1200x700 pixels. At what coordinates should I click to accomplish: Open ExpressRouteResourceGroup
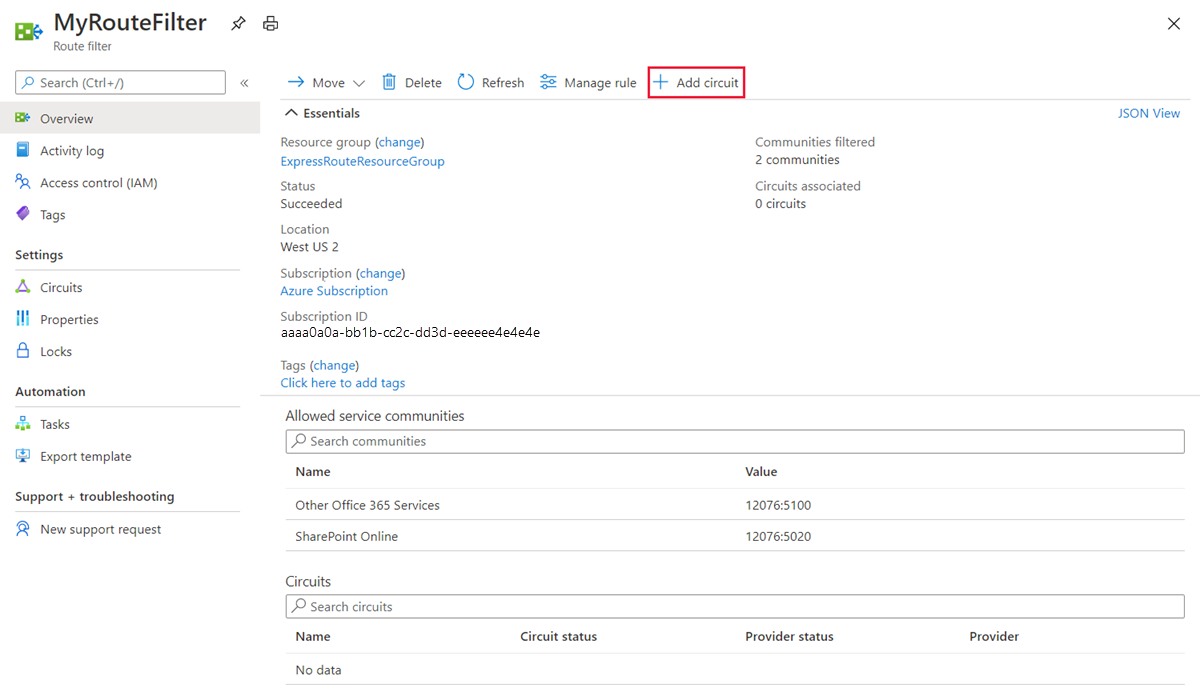click(362, 161)
